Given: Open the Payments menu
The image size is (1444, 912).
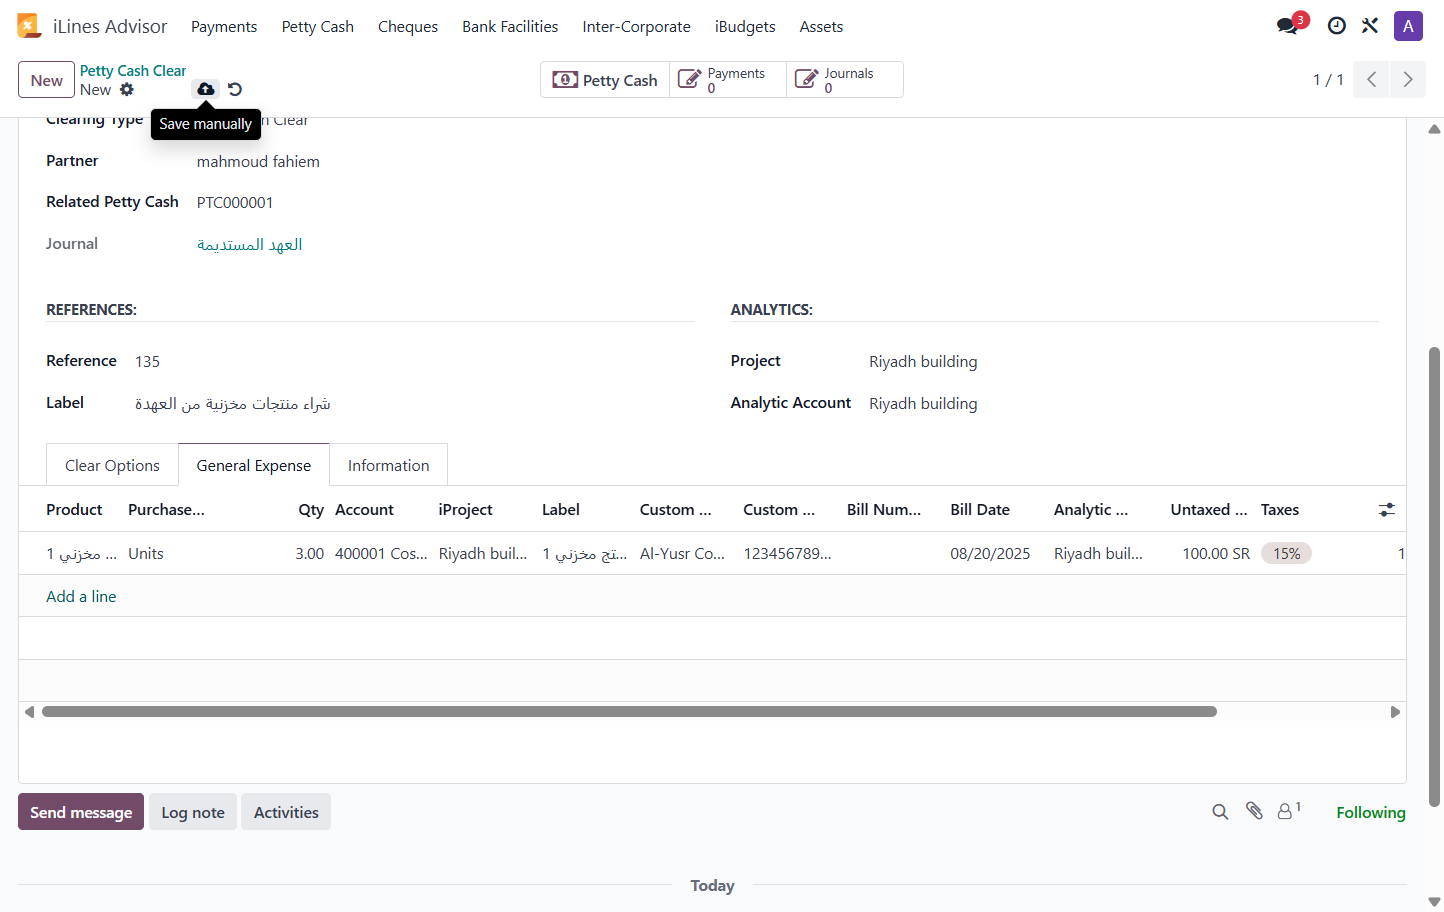Looking at the screenshot, I should coord(224,27).
